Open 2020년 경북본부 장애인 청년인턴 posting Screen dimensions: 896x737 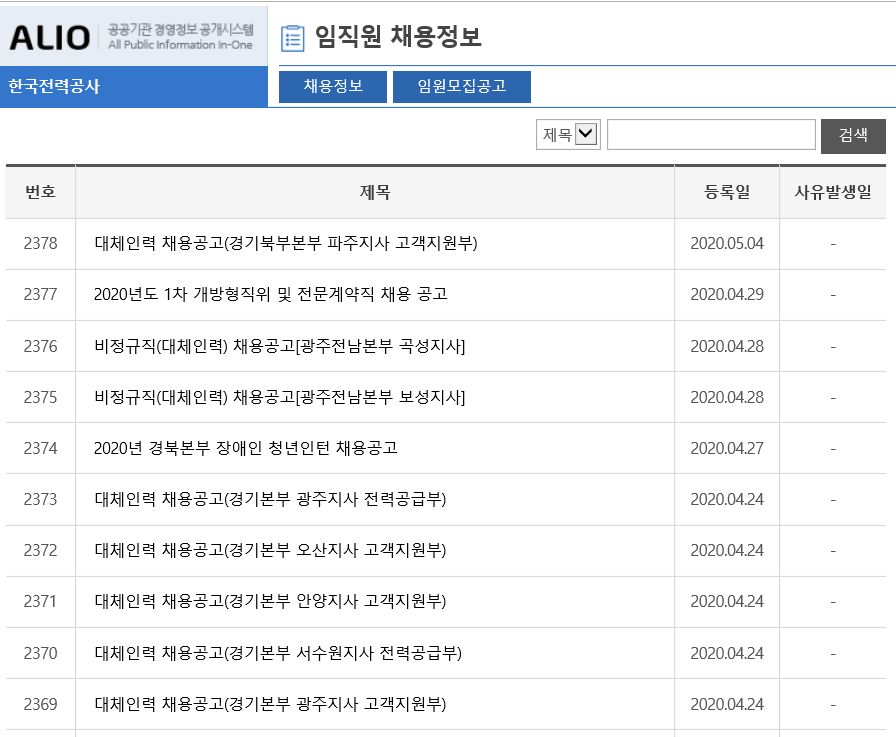(x=246, y=448)
